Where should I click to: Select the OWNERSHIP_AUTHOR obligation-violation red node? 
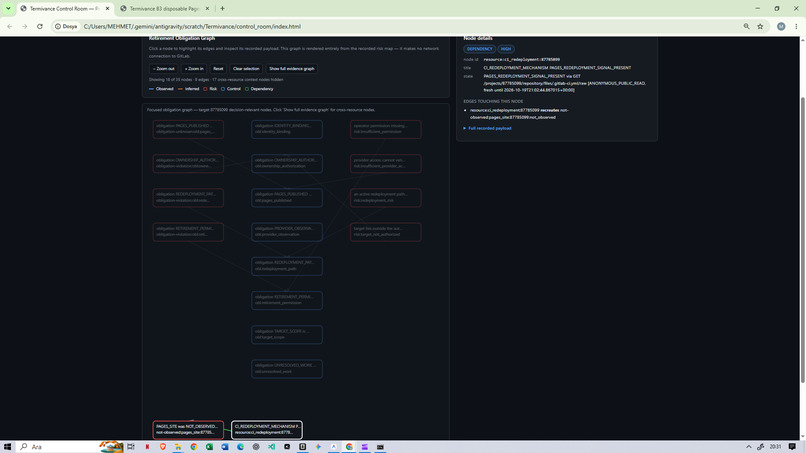[188, 163]
